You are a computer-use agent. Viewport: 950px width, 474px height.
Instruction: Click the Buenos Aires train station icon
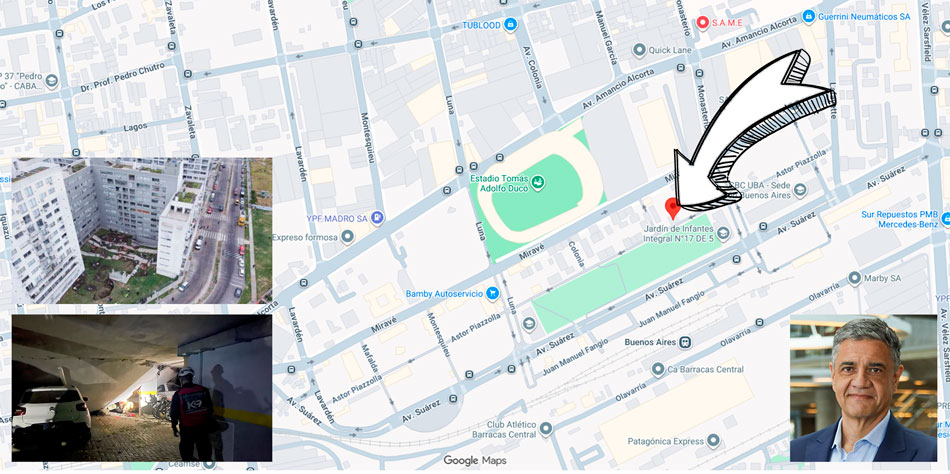[x=685, y=342]
